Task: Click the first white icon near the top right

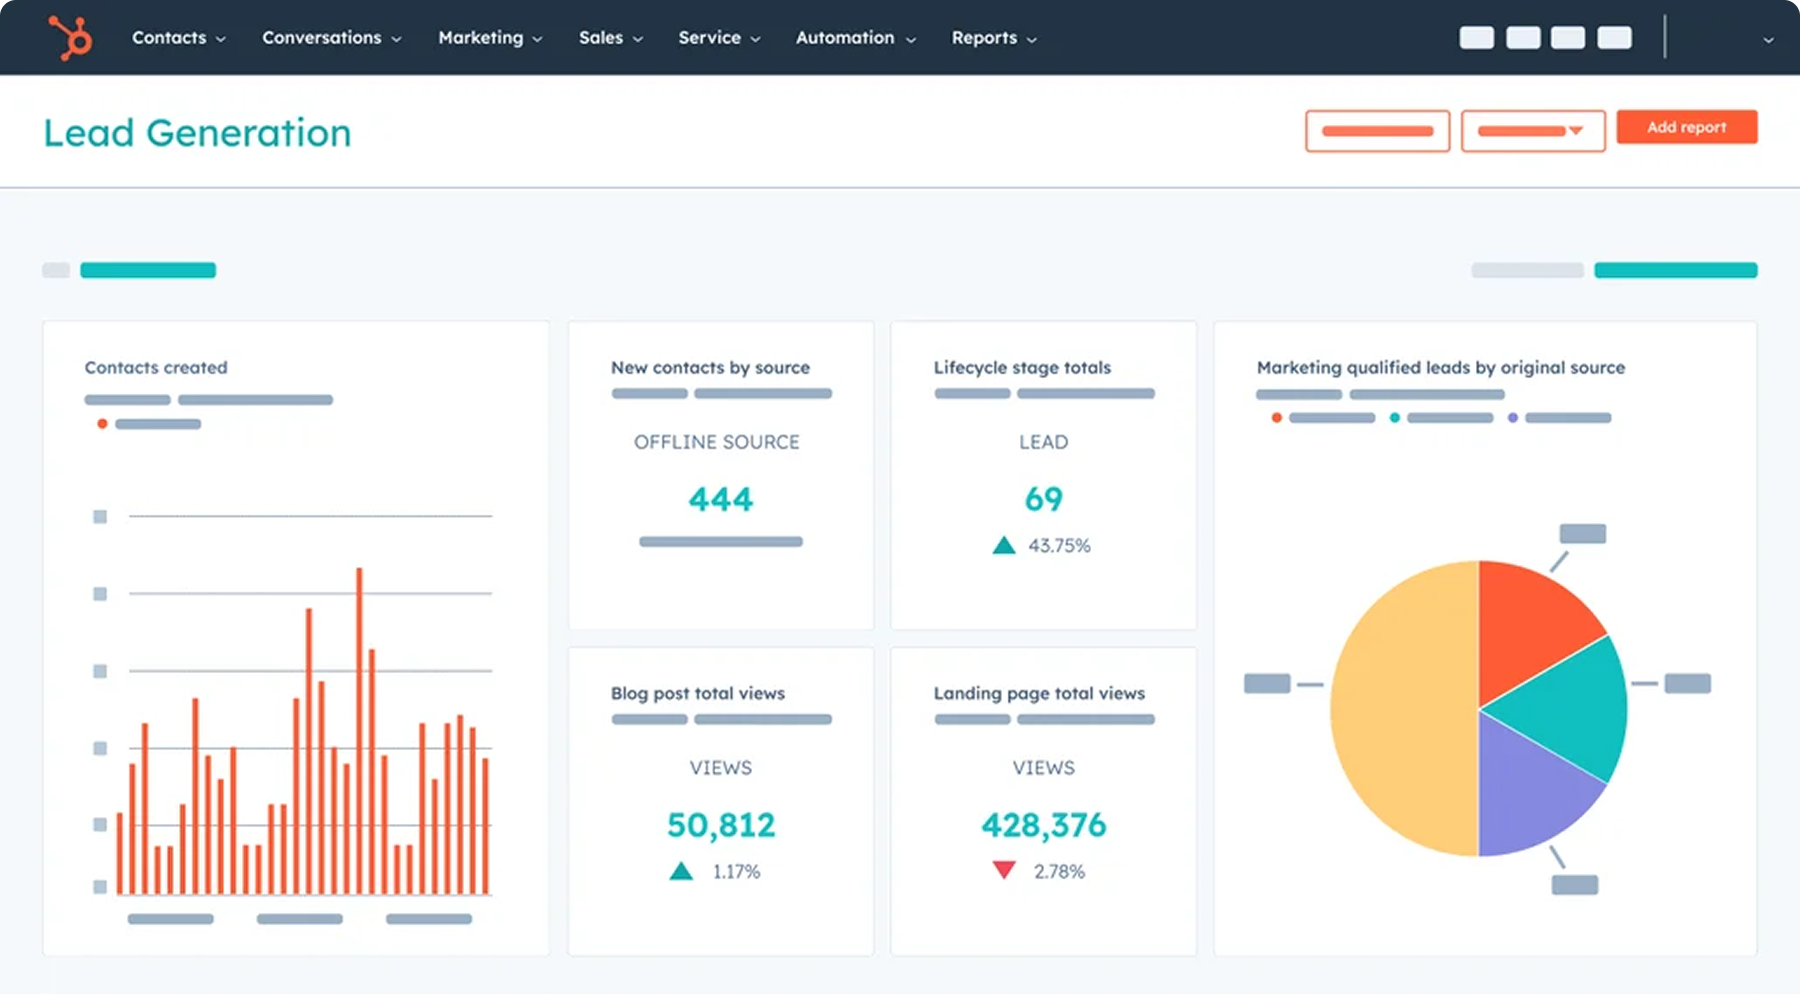Action: [1477, 37]
